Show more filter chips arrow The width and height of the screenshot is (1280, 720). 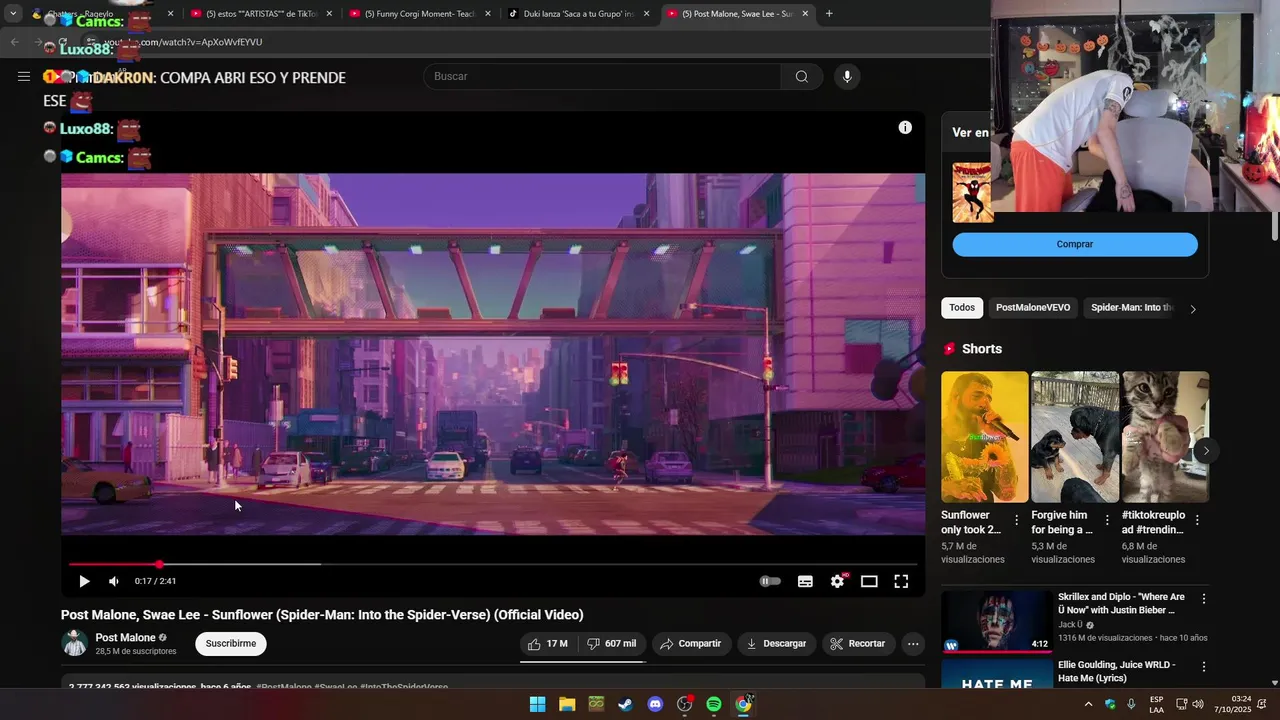(x=1192, y=309)
